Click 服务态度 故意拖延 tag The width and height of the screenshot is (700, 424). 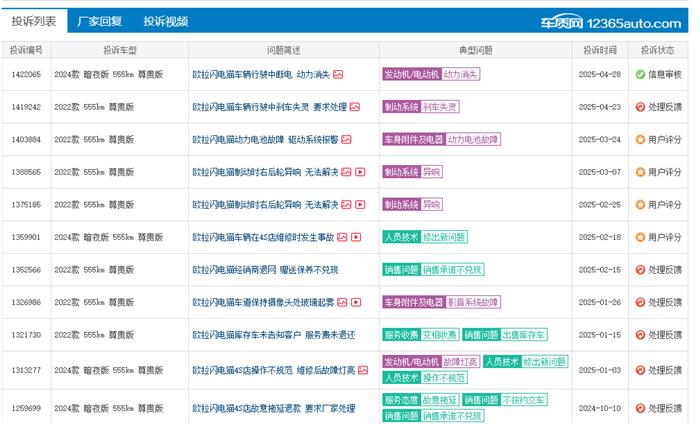coord(421,400)
